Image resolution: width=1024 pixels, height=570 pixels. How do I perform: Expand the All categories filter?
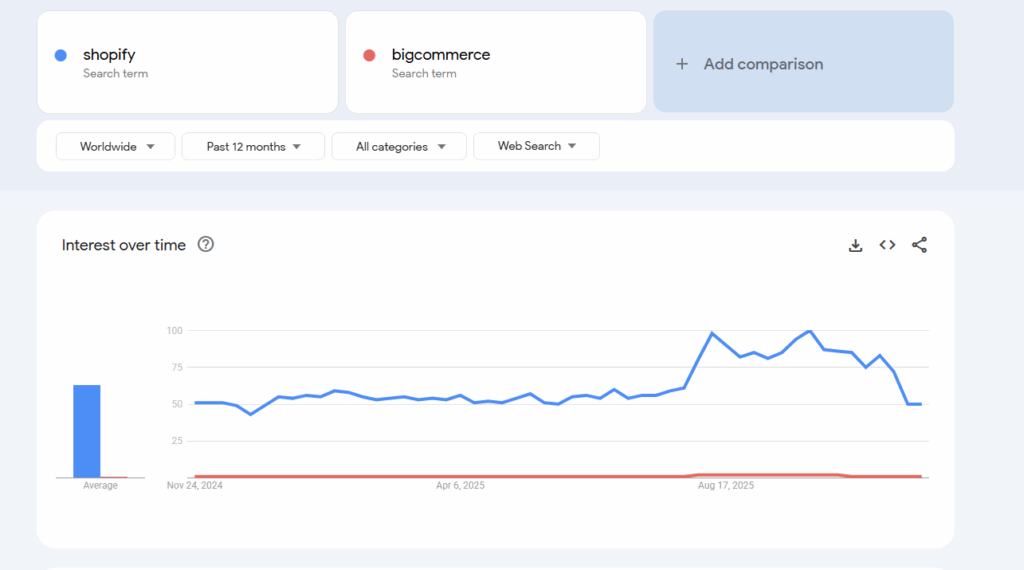point(399,146)
